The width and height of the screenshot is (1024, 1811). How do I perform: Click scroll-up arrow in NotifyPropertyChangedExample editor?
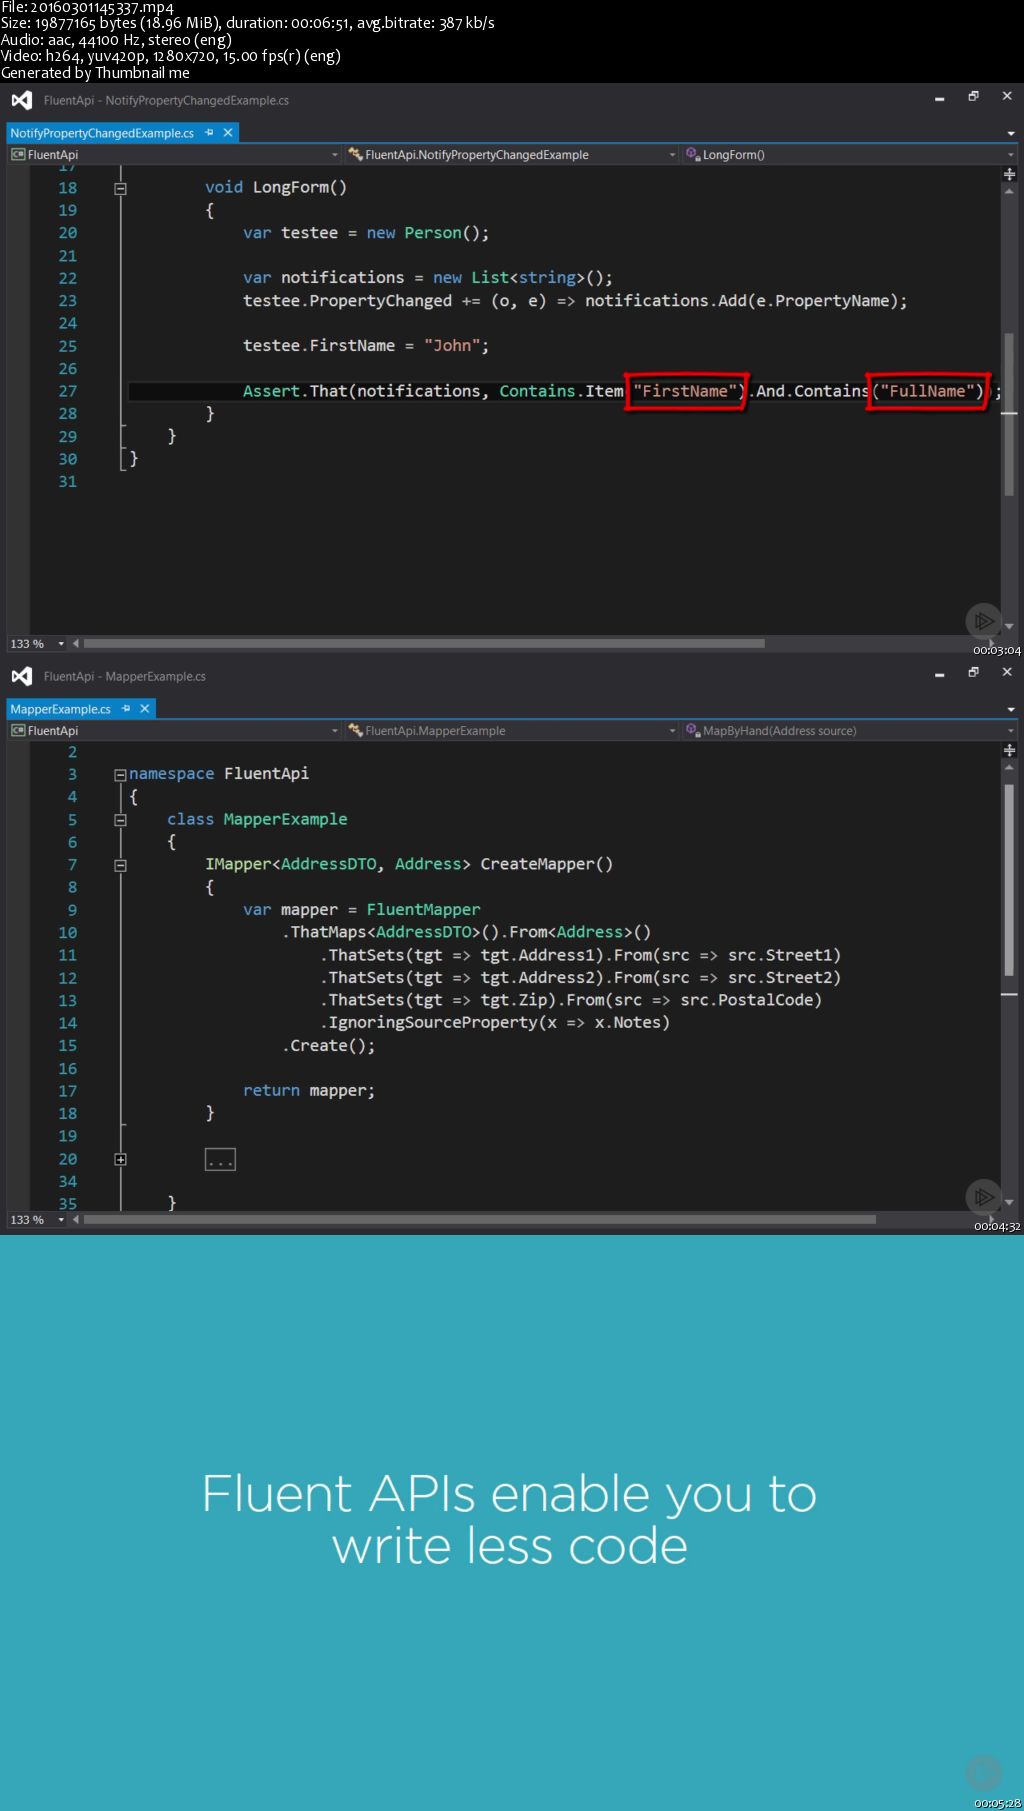(1009, 190)
